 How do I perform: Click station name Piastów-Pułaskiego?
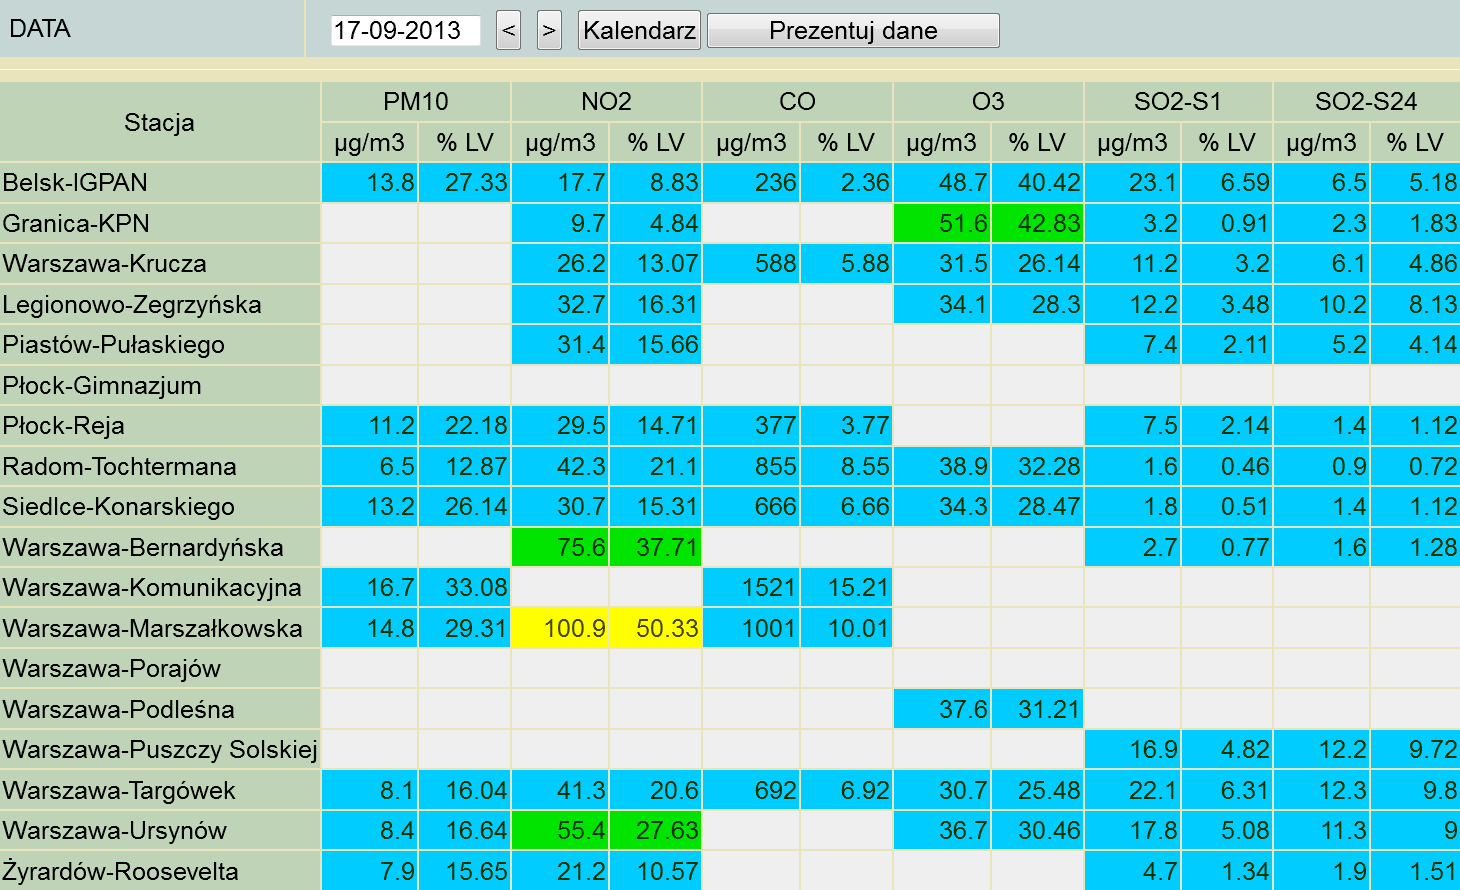114,345
